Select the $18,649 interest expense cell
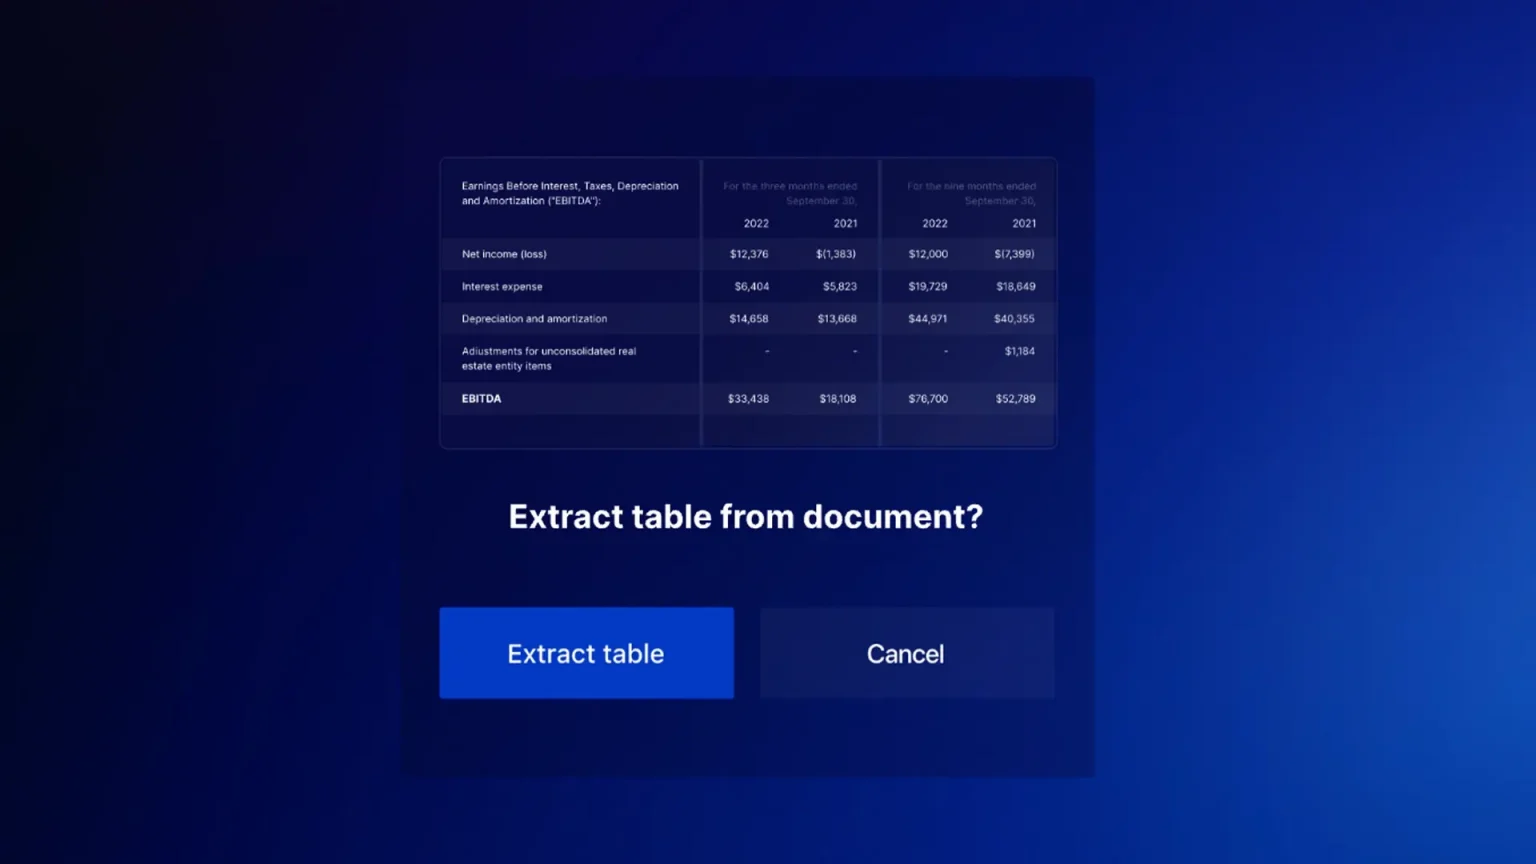Image resolution: width=1536 pixels, height=864 pixels. tap(1016, 286)
